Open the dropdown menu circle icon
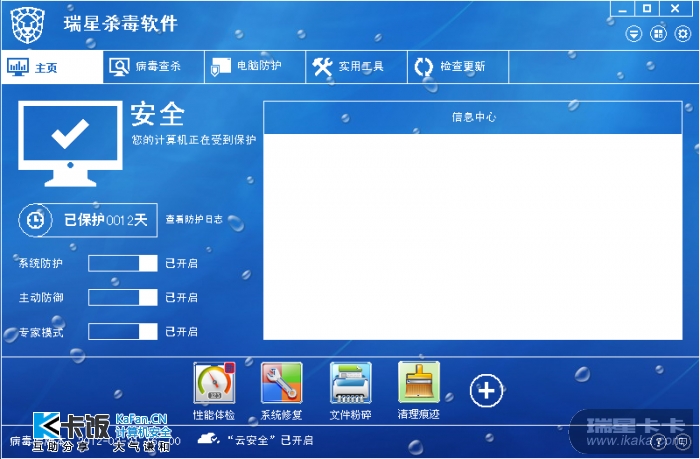700x459 pixels. tap(633, 34)
